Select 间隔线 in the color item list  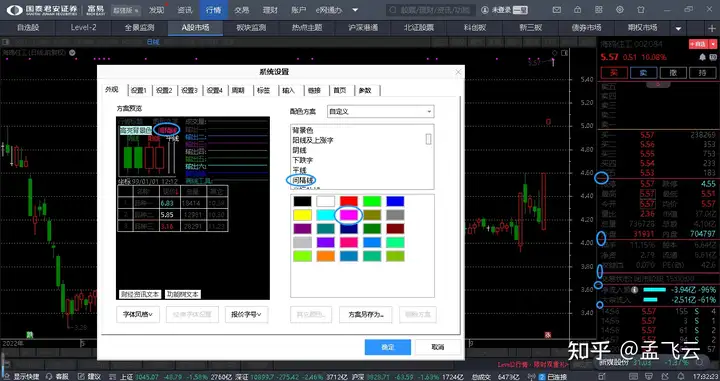pos(303,180)
